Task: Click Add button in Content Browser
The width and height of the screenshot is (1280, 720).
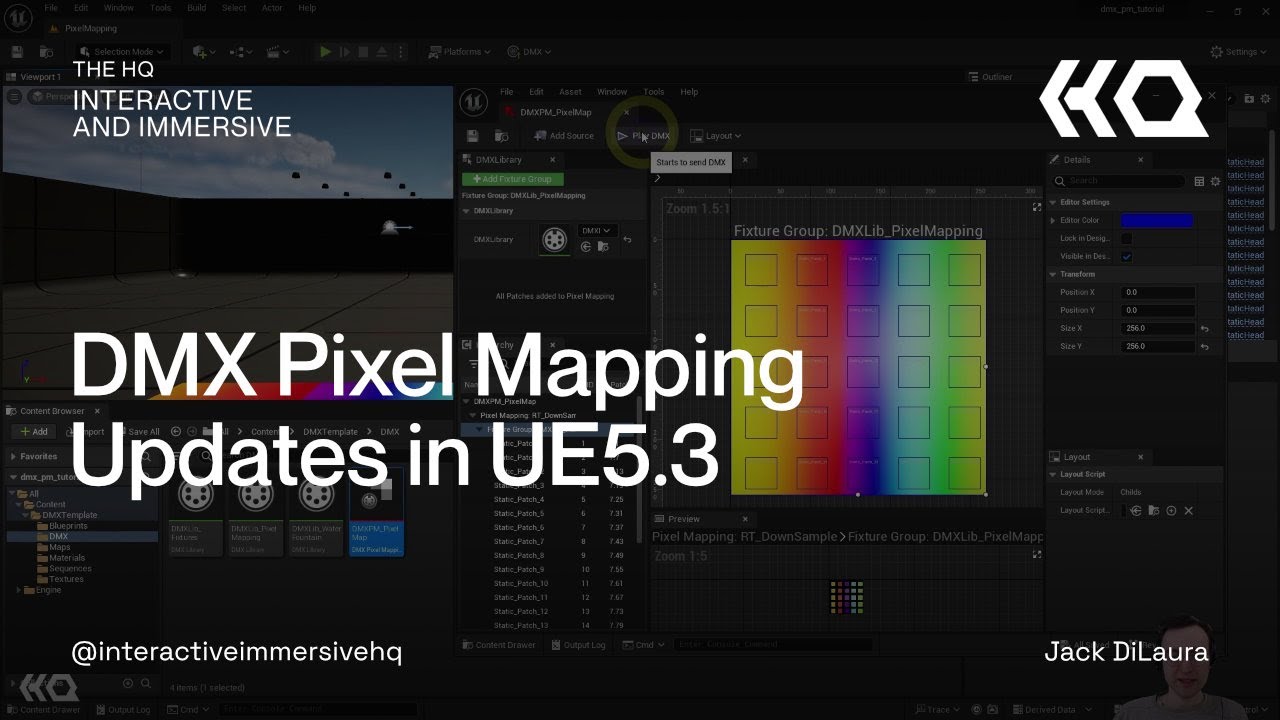Action: click(33, 432)
